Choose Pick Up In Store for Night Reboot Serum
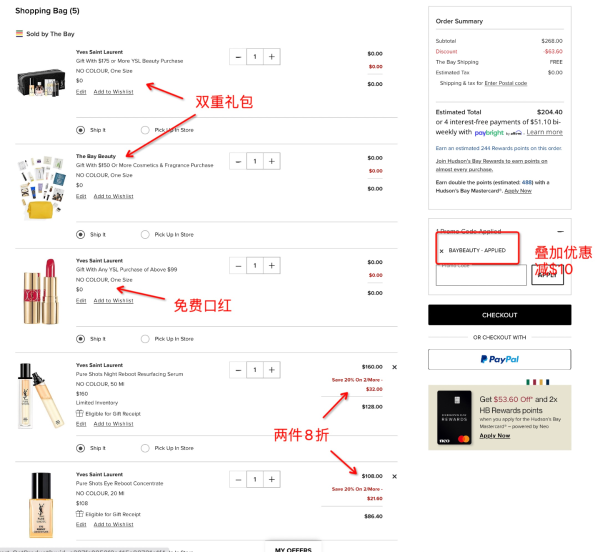This screenshot has width=600, height=552. (145, 448)
